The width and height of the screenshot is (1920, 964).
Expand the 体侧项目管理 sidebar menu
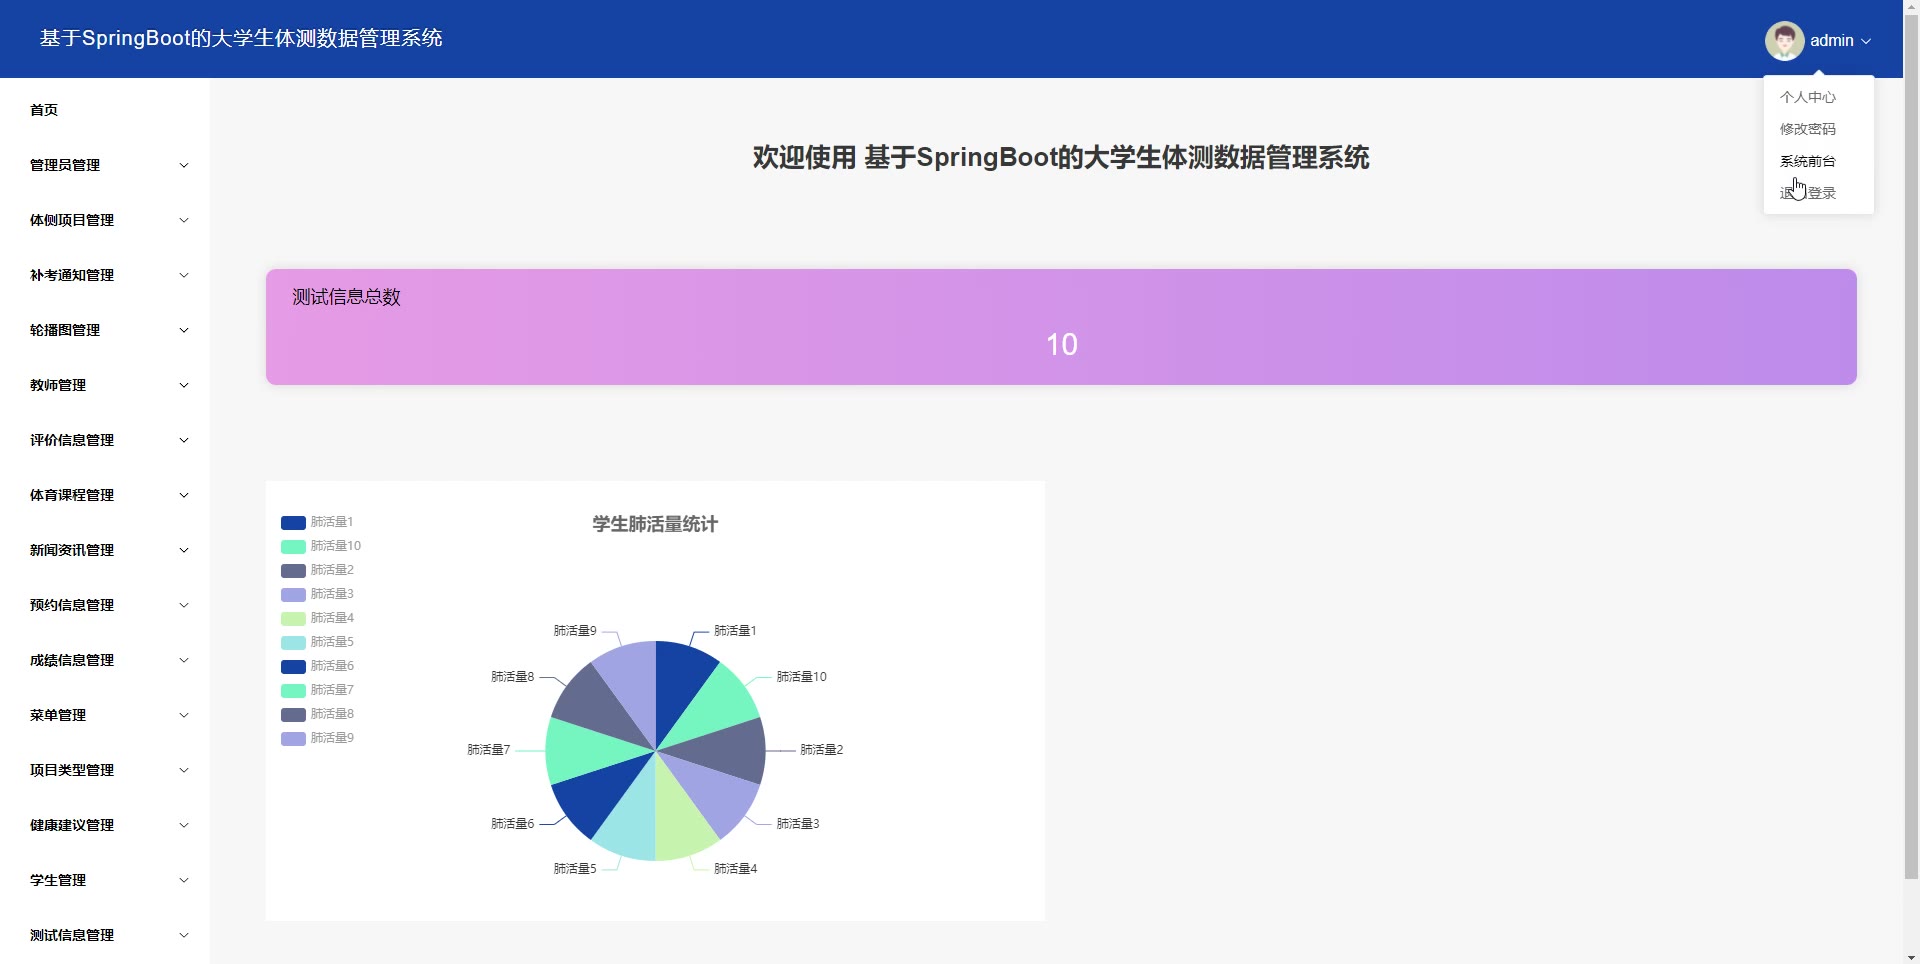[x=105, y=220]
